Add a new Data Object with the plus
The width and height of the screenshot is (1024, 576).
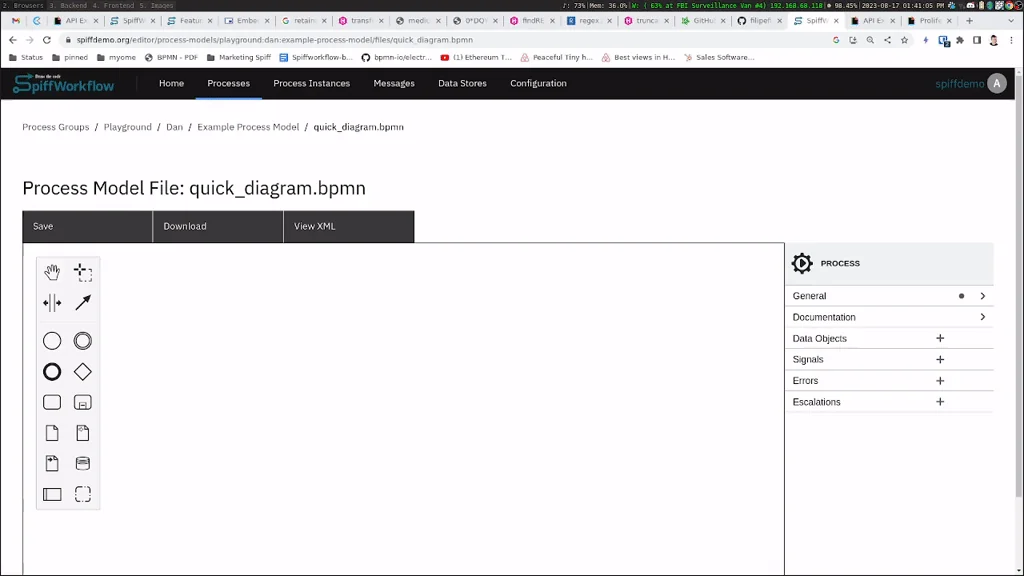click(x=939, y=338)
